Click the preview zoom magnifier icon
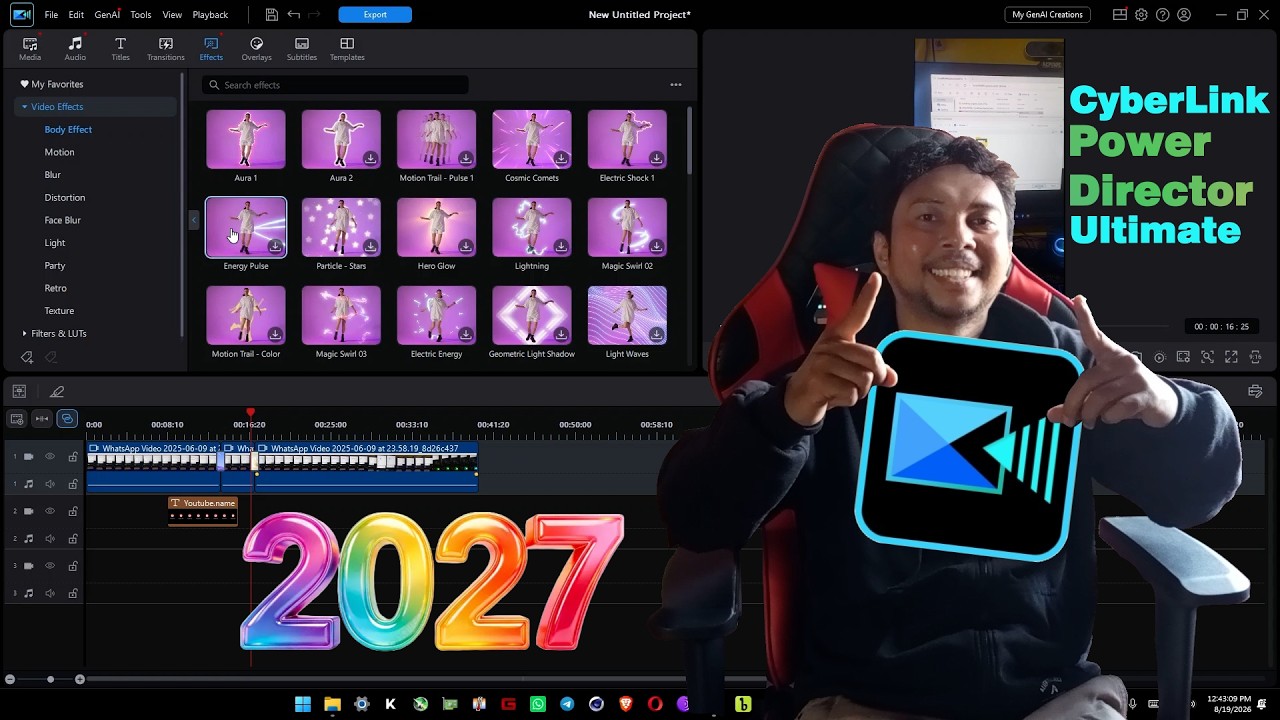1280x720 pixels. point(1207,357)
